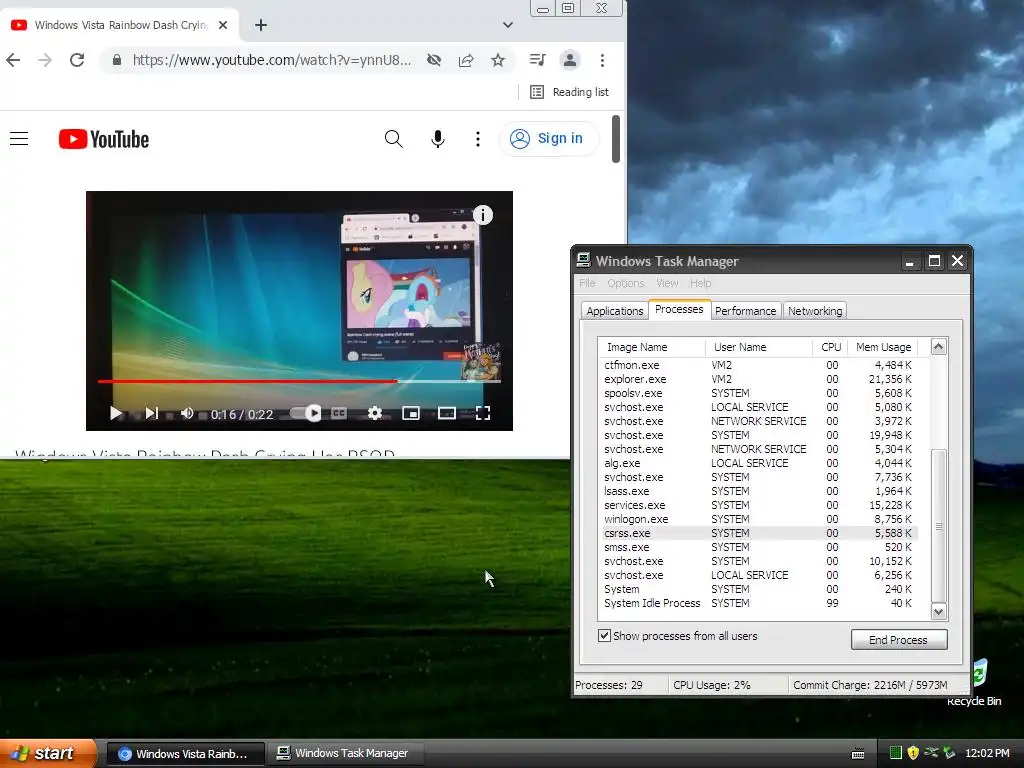The width and height of the screenshot is (1024, 768).
Task: Click the yellow security shield tray icon
Action: click(913, 753)
